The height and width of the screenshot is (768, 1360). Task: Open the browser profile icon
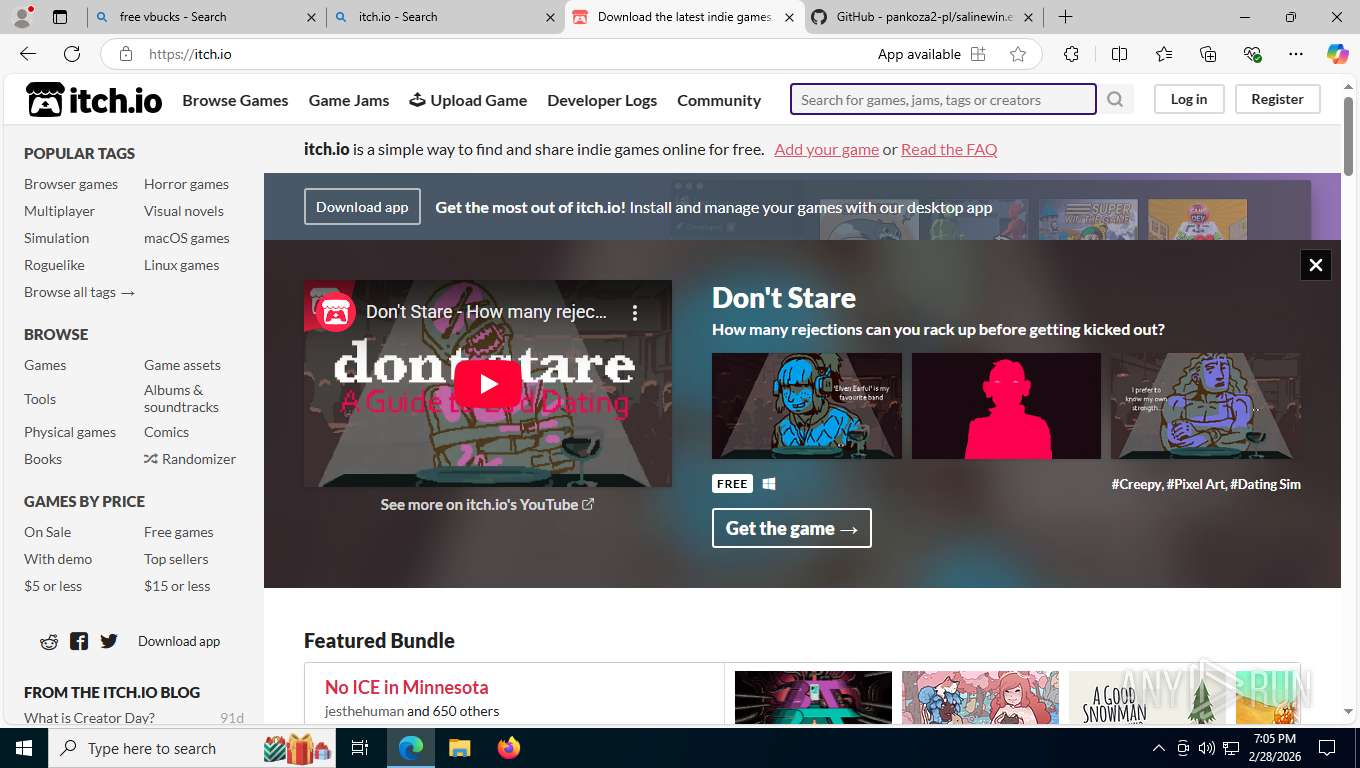[x=22, y=17]
